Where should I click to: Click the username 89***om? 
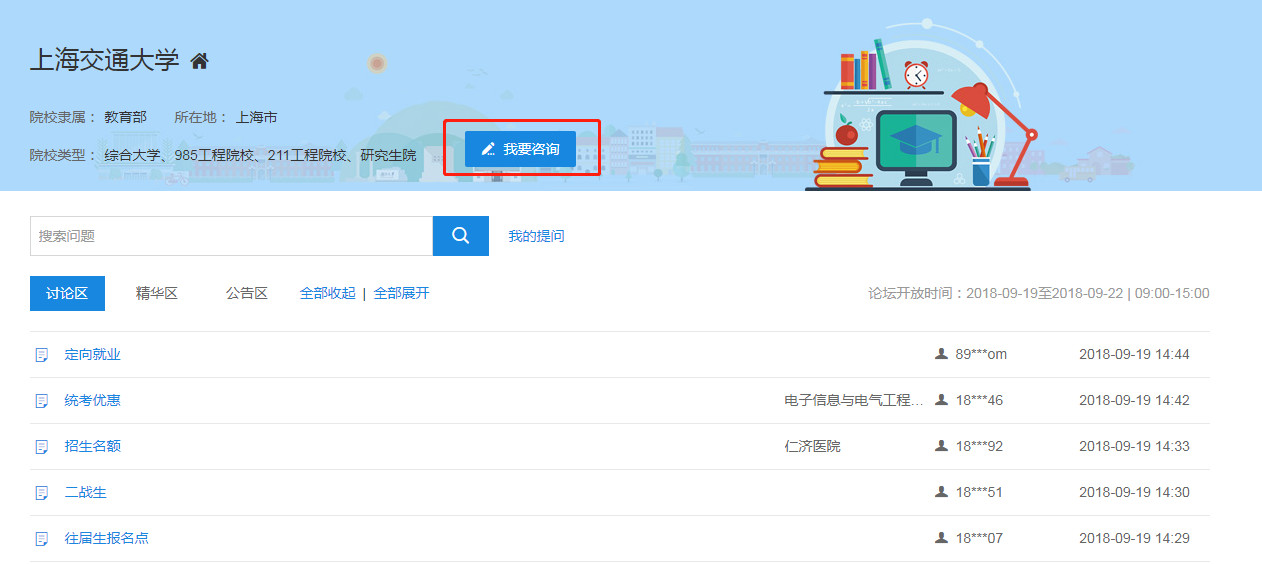[981, 354]
